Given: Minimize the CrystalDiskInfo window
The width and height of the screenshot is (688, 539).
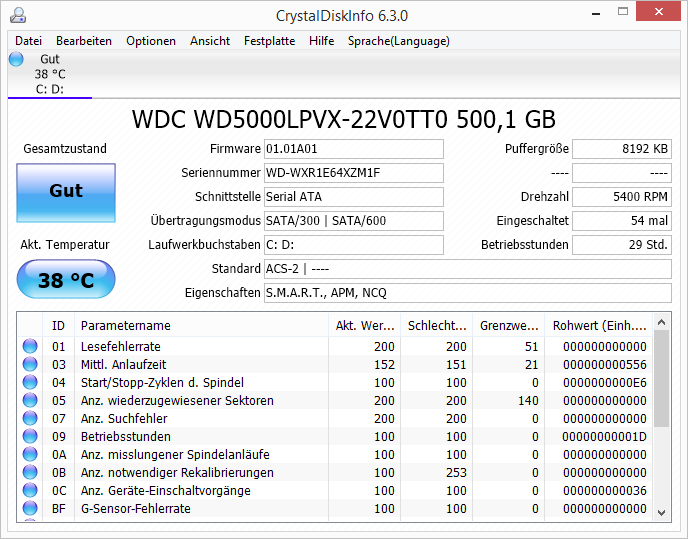Looking at the screenshot, I should [x=596, y=13].
